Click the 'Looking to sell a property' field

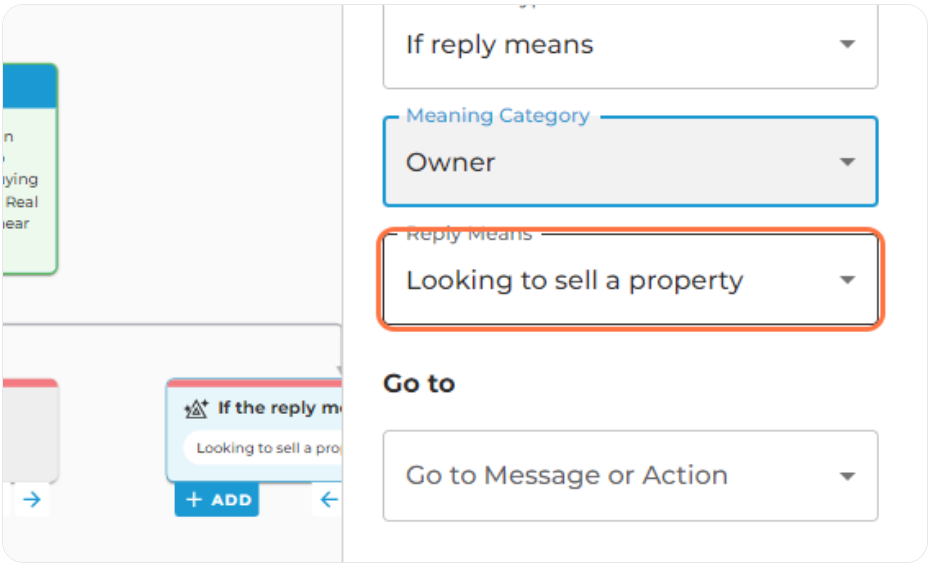[630, 280]
